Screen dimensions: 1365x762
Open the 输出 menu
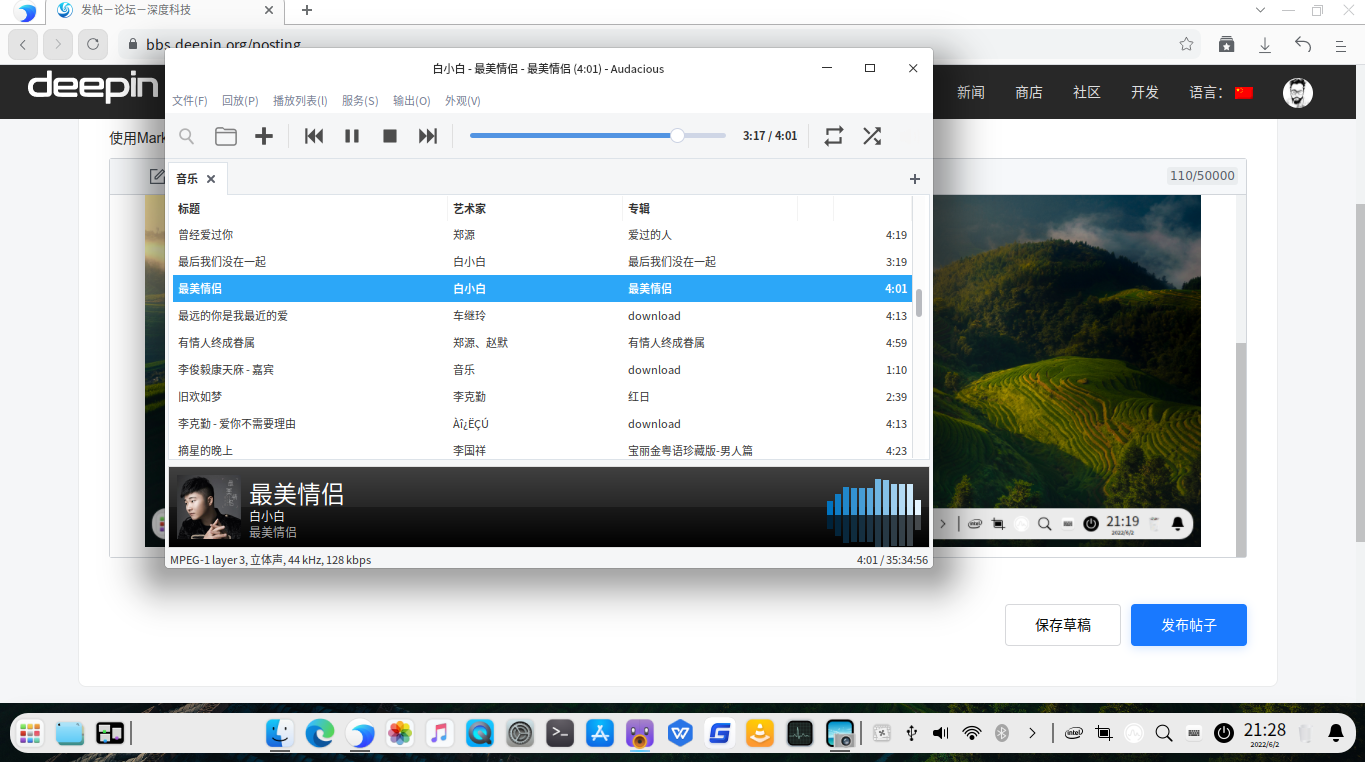click(412, 100)
